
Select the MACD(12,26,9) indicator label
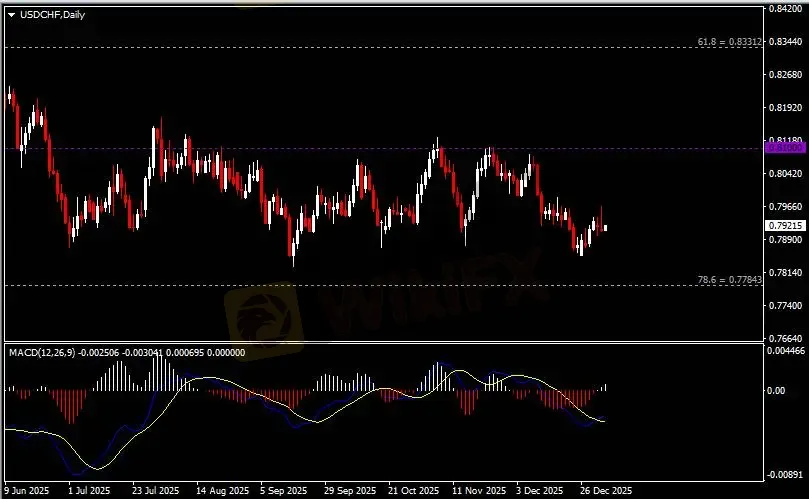42,352
